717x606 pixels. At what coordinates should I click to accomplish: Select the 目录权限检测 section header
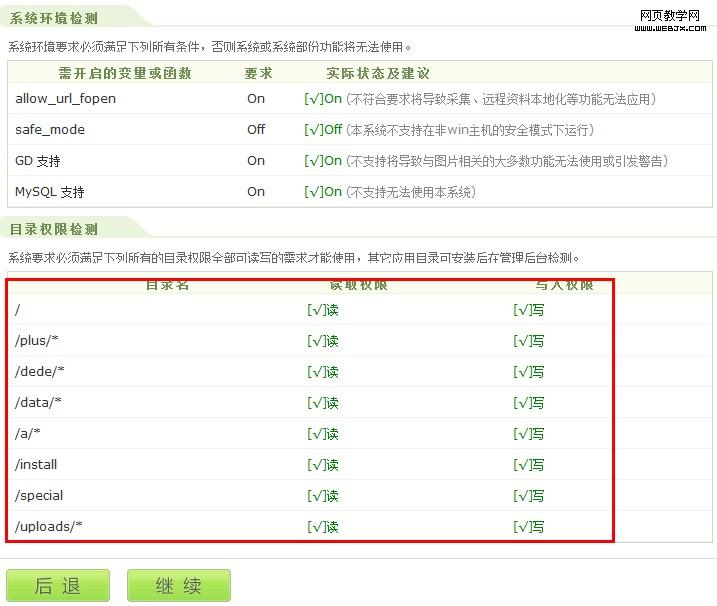pyautogui.click(x=54, y=229)
